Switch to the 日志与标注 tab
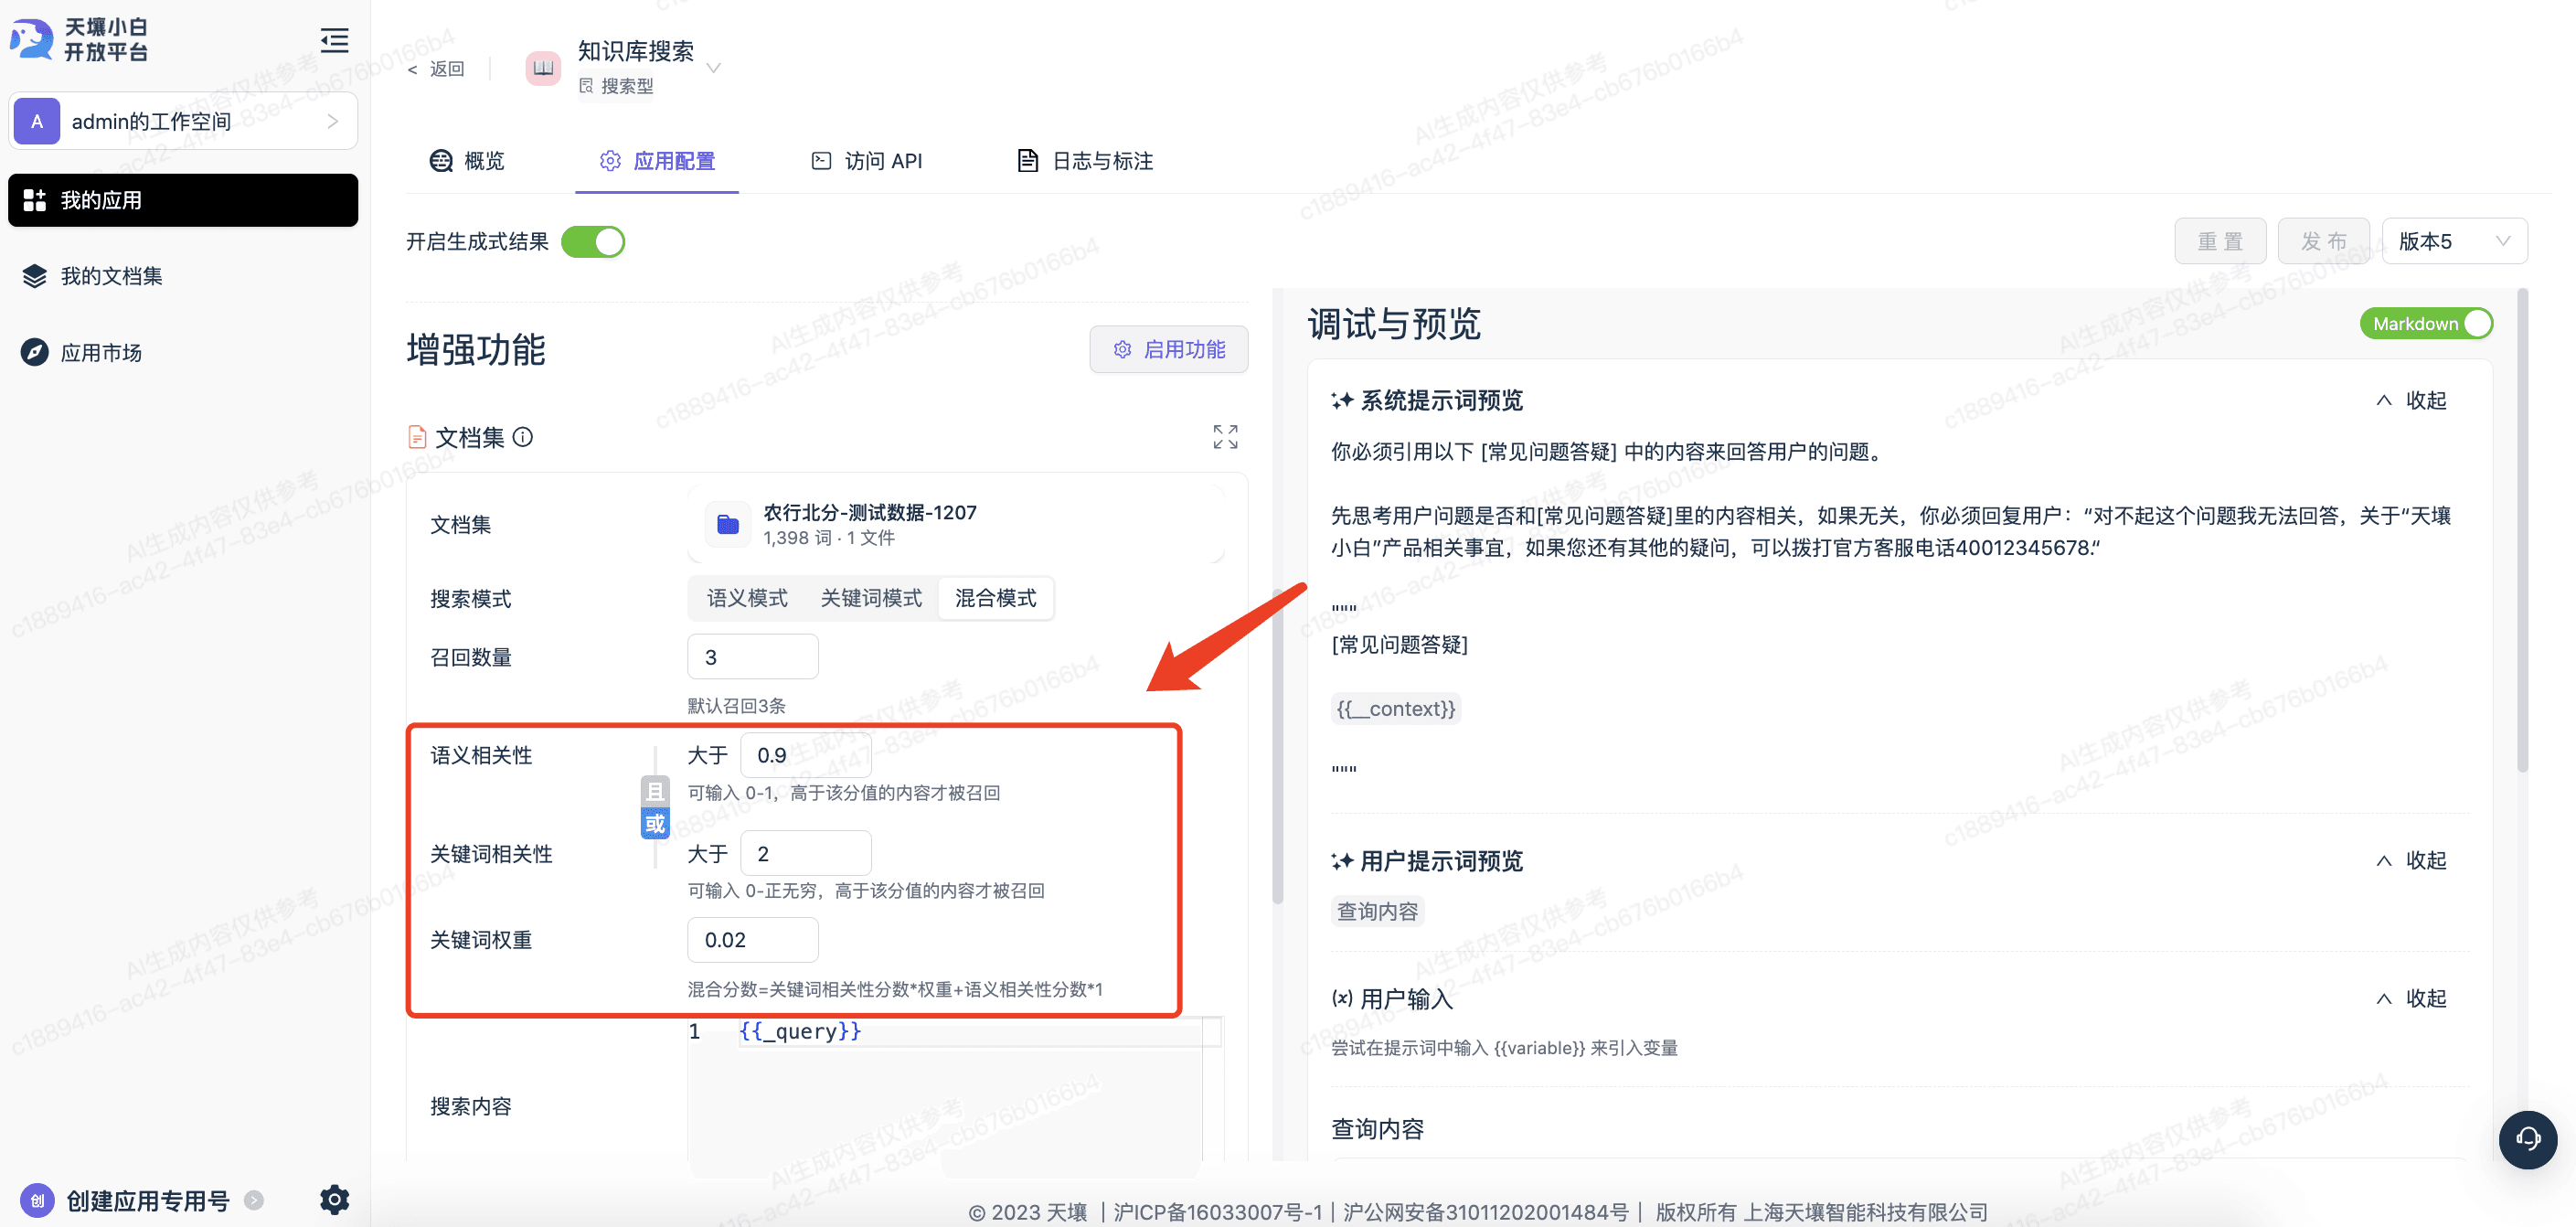 pyautogui.click(x=1085, y=160)
